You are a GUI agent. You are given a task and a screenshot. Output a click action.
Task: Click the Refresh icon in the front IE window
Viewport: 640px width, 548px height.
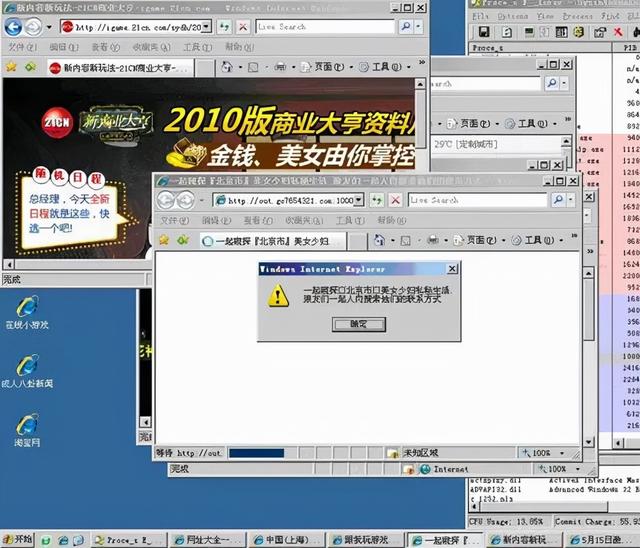(378, 200)
